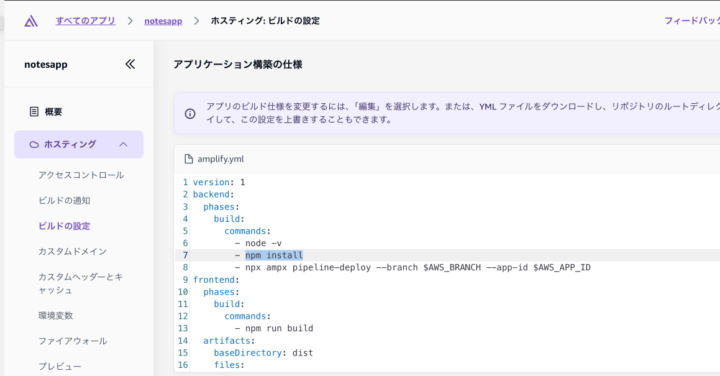Screen dimensions: 720x376
Task: Click the 'backend:' code line
Action: 214,194
